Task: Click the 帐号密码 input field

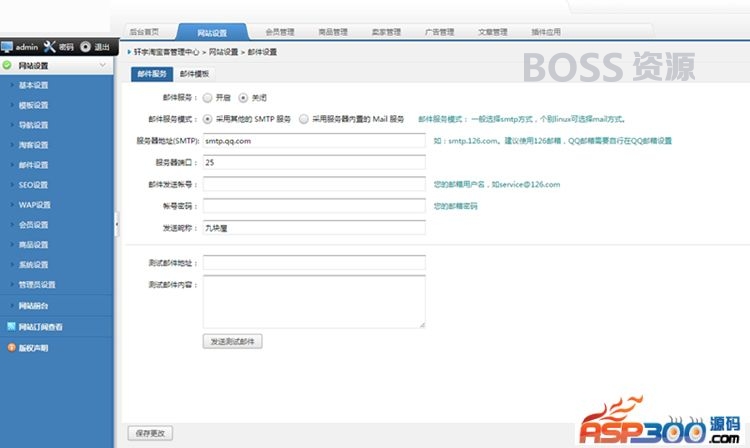Action: 314,206
